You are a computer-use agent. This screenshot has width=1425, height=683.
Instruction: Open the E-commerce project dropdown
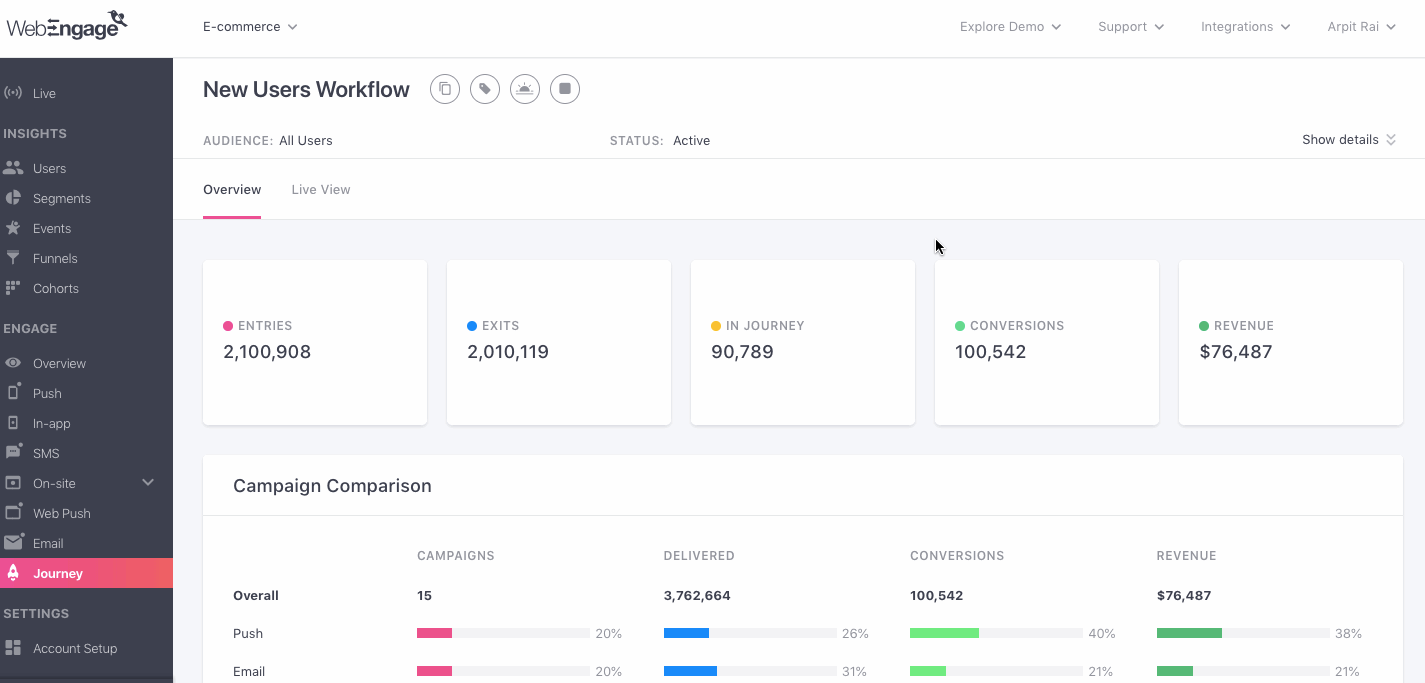click(x=250, y=27)
